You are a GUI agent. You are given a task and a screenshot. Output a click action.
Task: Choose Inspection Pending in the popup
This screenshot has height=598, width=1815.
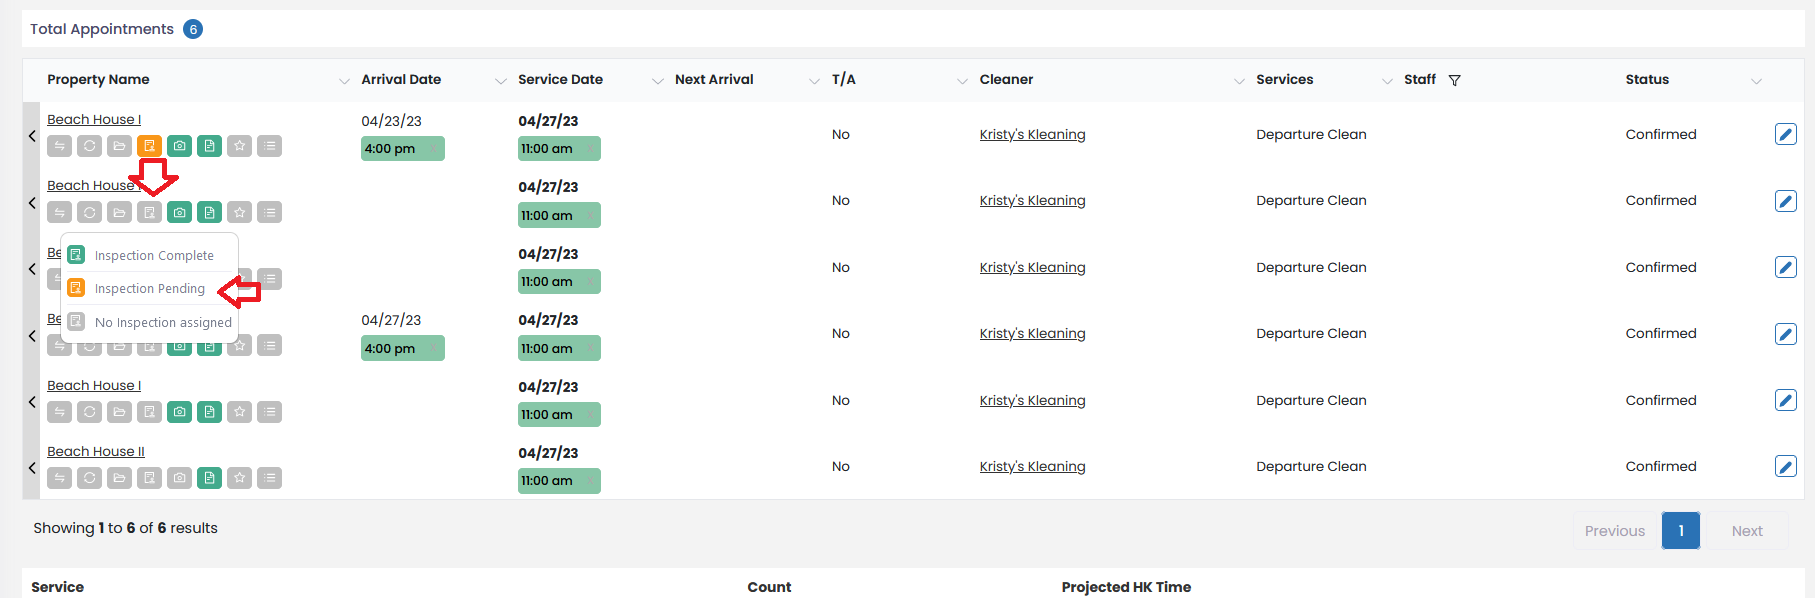[149, 289]
